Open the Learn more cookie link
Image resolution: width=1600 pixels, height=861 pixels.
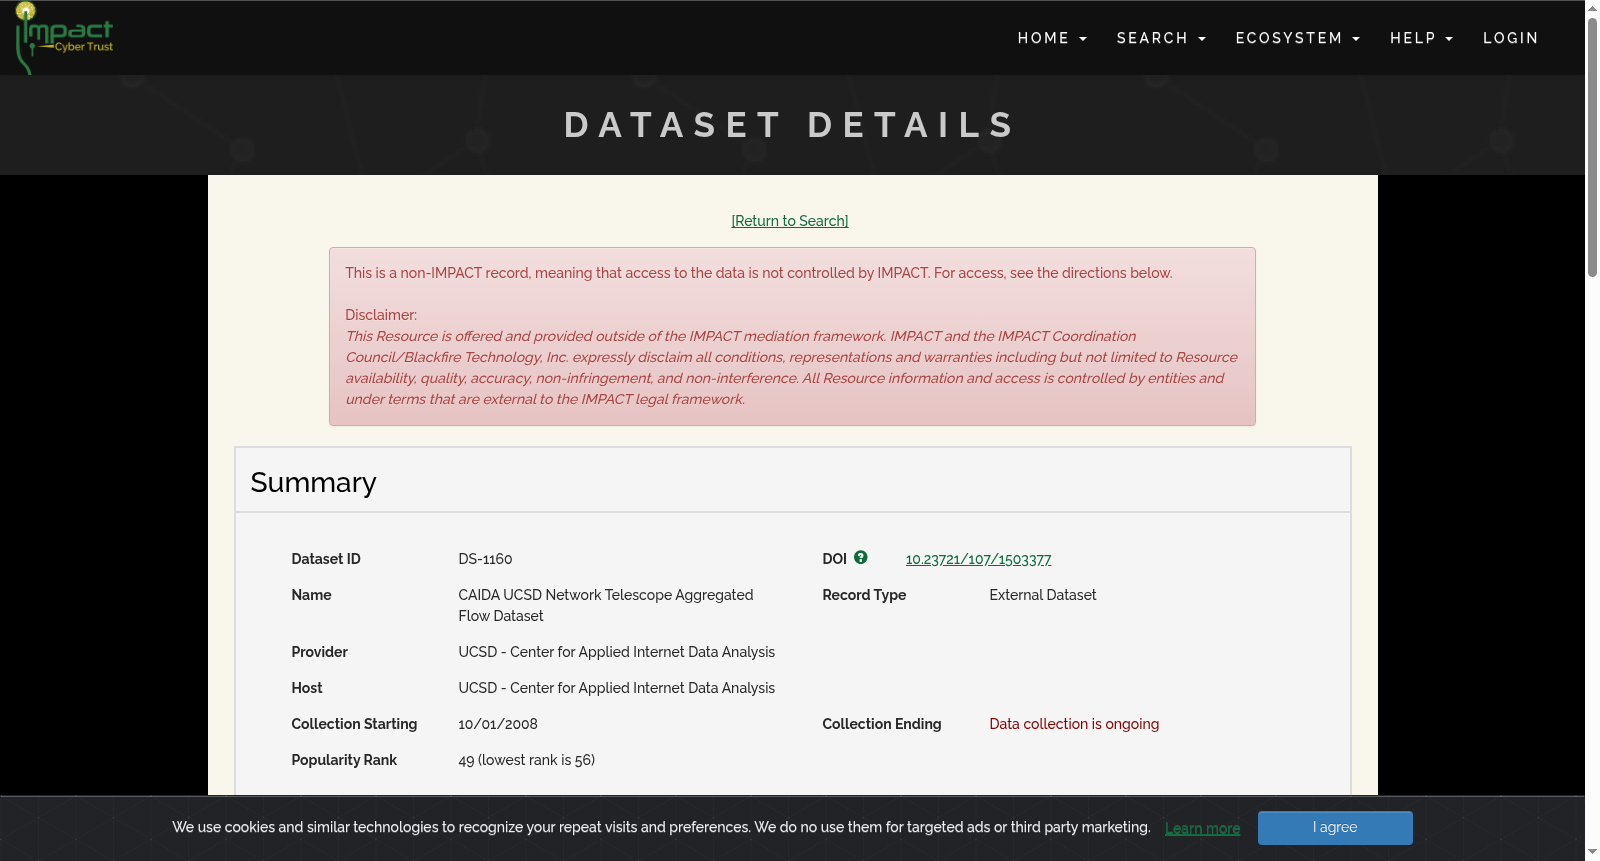coord(1202,828)
